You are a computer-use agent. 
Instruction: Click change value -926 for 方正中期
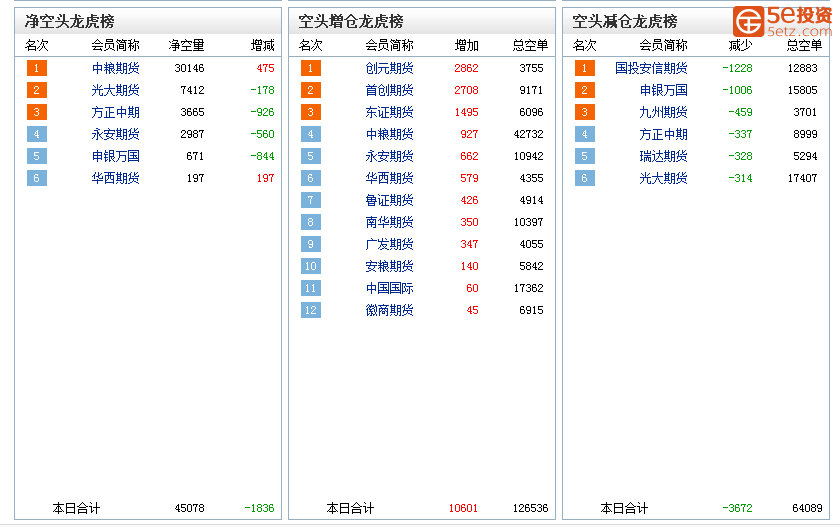[262, 112]
